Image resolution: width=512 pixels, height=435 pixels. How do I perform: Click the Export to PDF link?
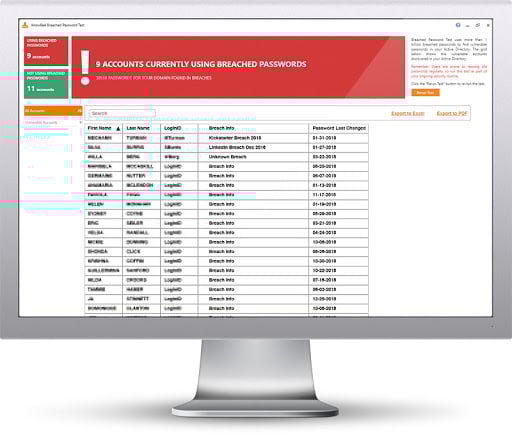[x=452, y=114]
